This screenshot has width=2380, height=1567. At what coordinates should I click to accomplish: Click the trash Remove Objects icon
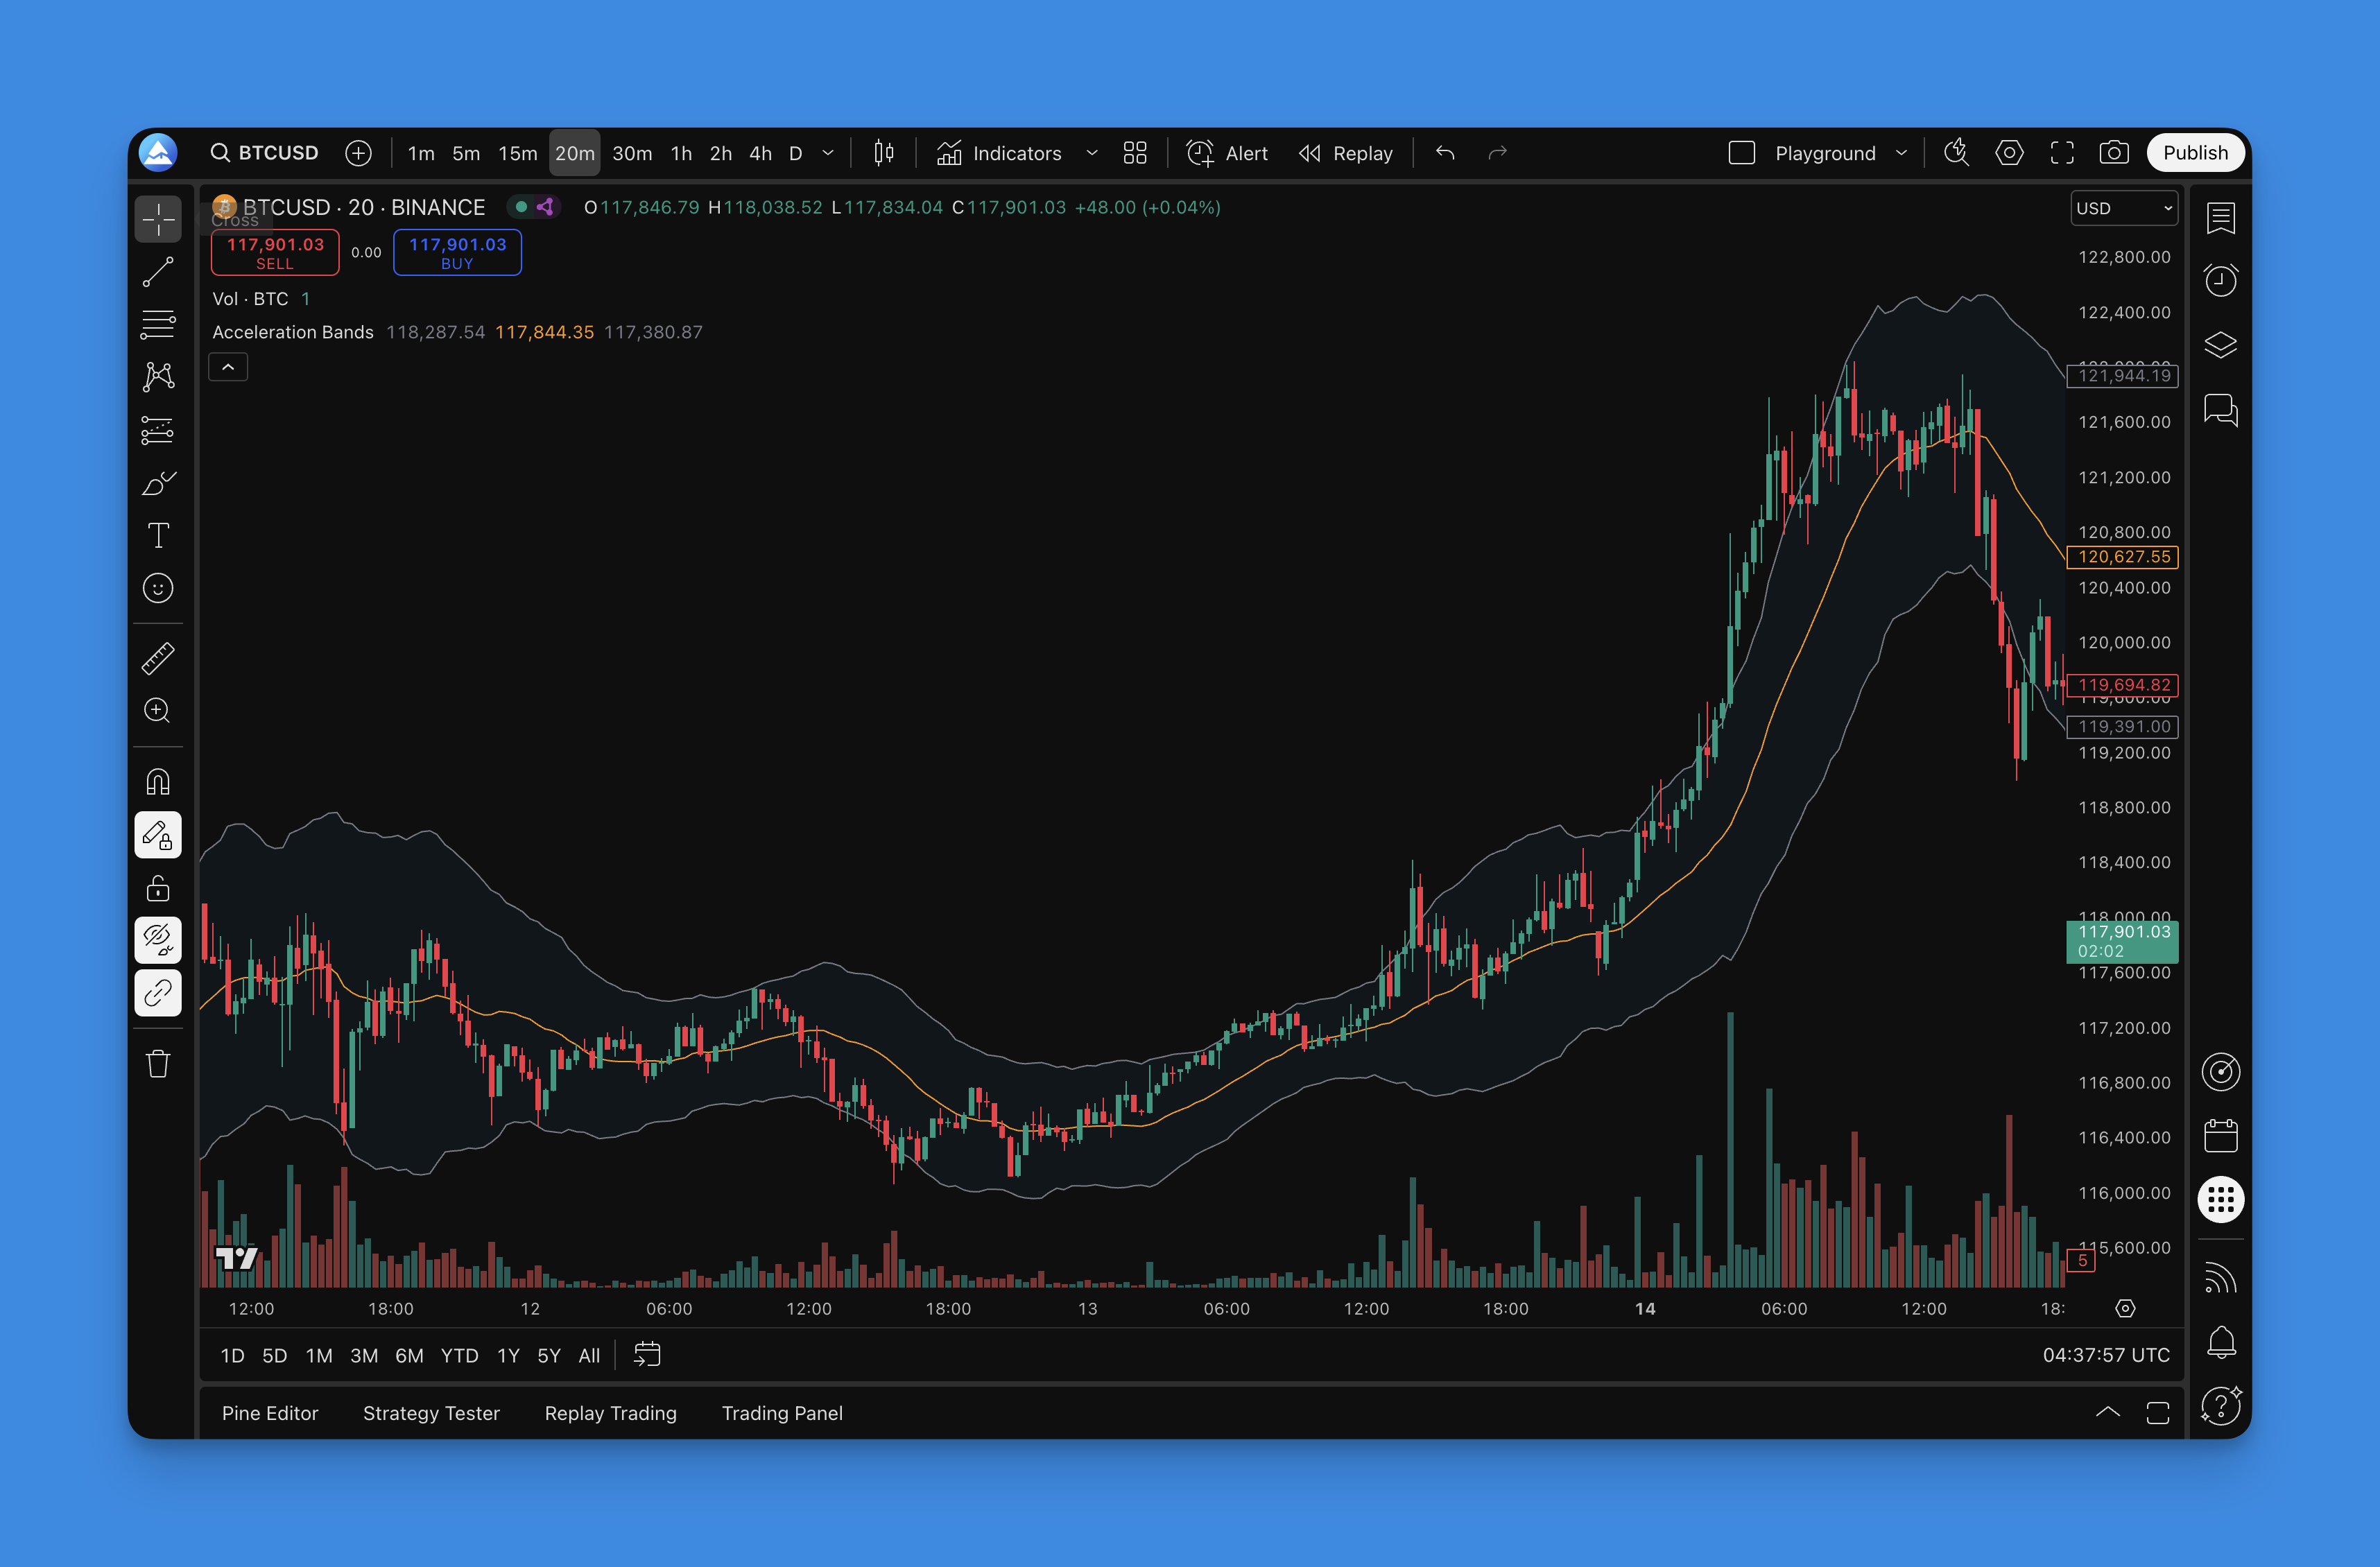pyautogui.click(x=158, y=1063)
